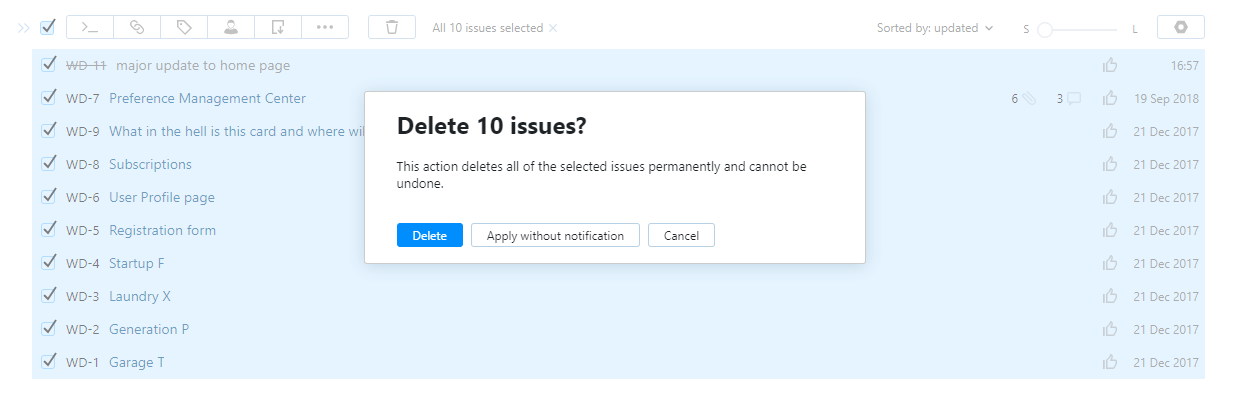
Task: Uncheck the WD-2 issue checkbox
Action: (x=48, y=329)
